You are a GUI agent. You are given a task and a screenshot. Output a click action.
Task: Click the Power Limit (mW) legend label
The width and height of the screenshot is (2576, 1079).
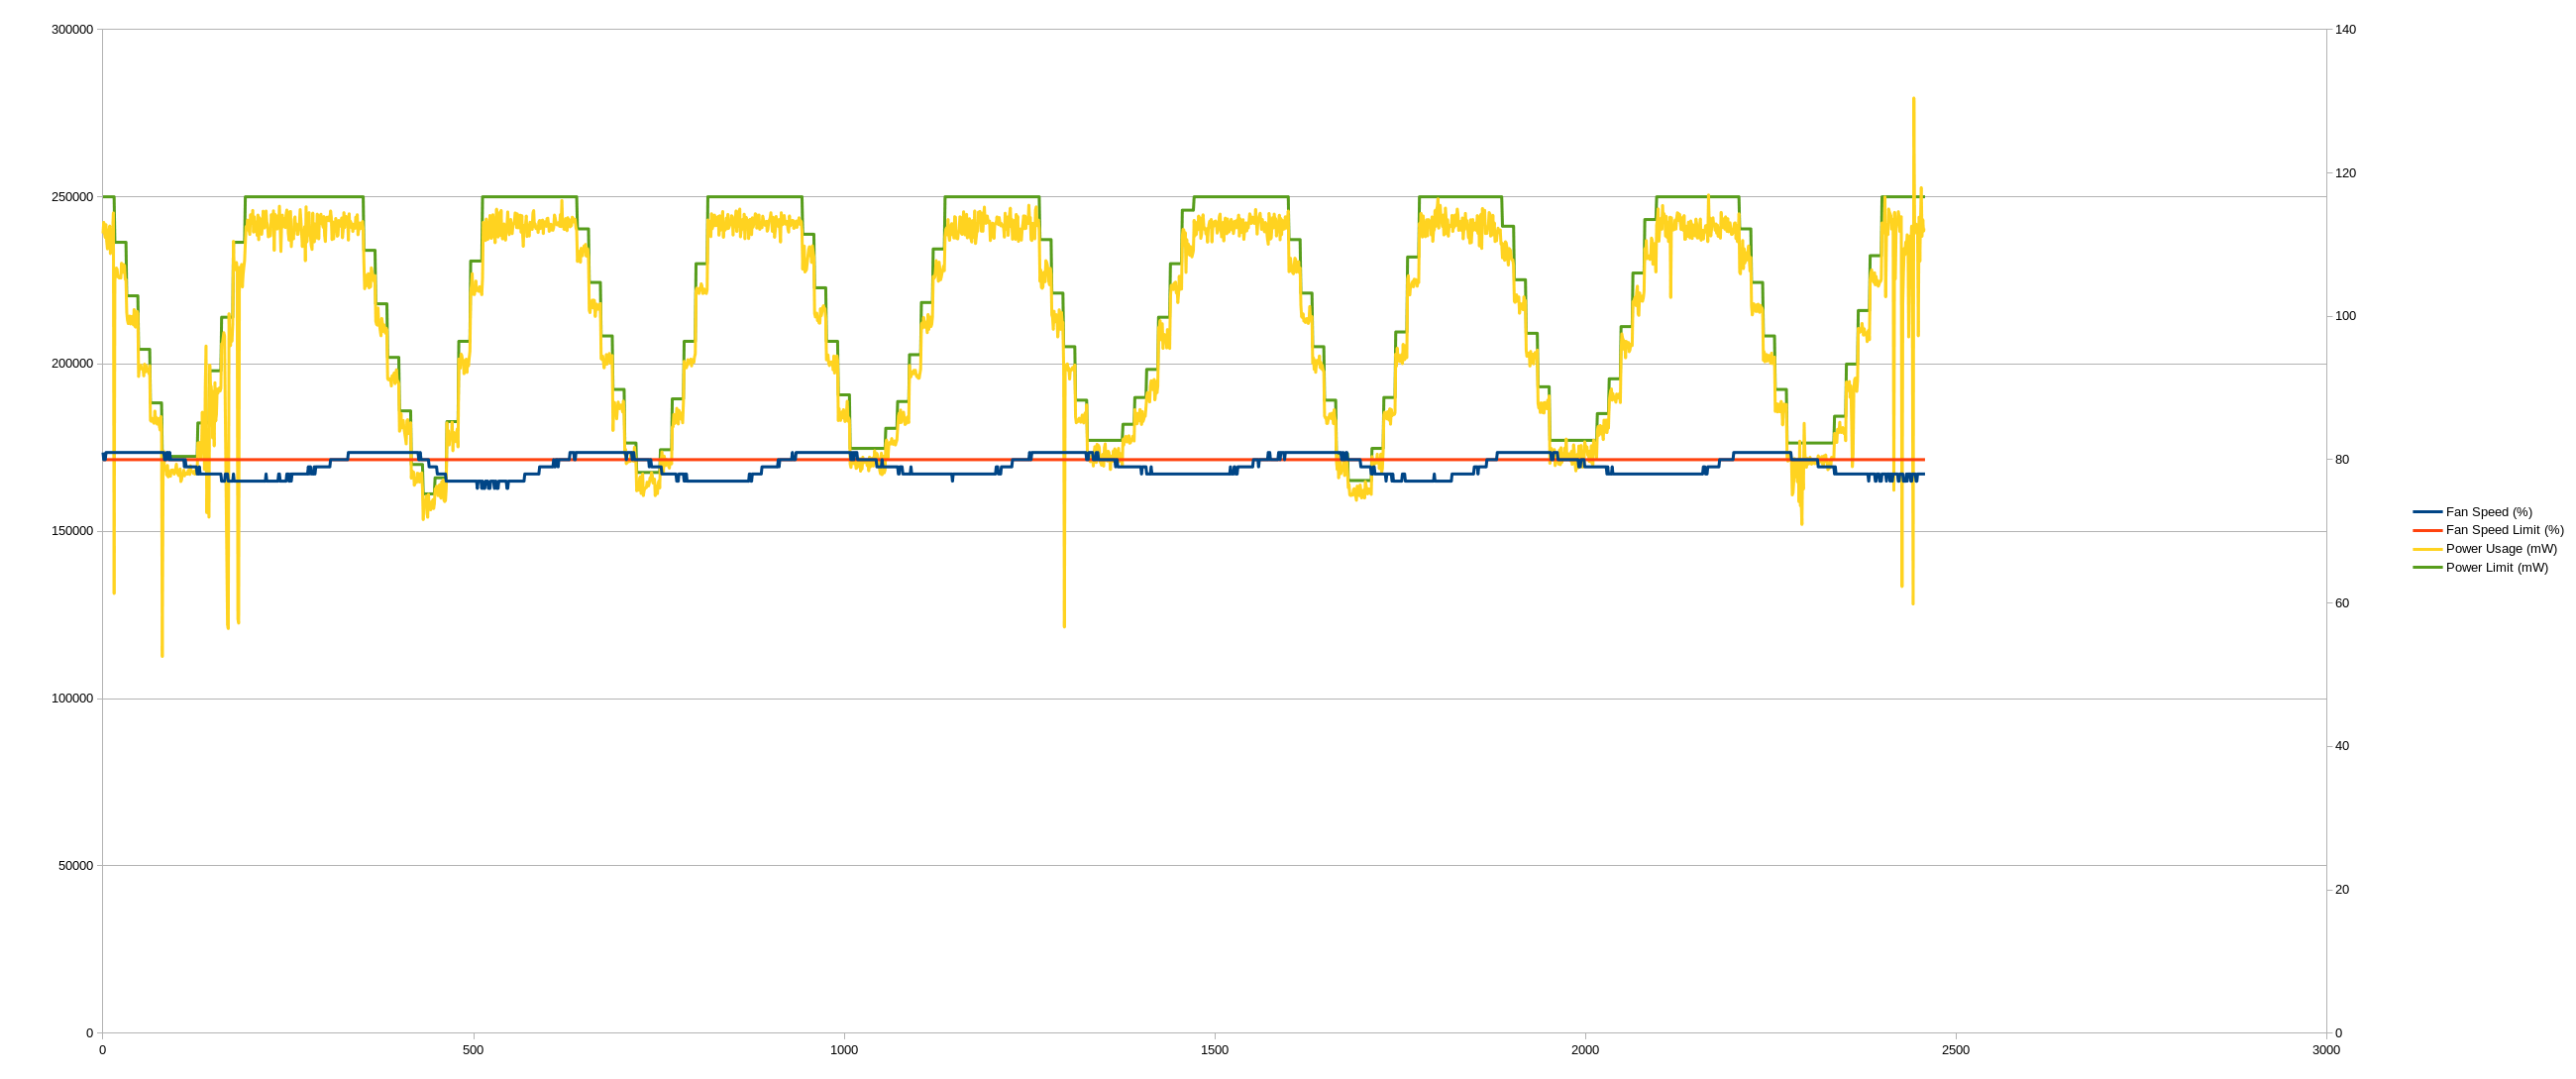tap(2496, 568)
